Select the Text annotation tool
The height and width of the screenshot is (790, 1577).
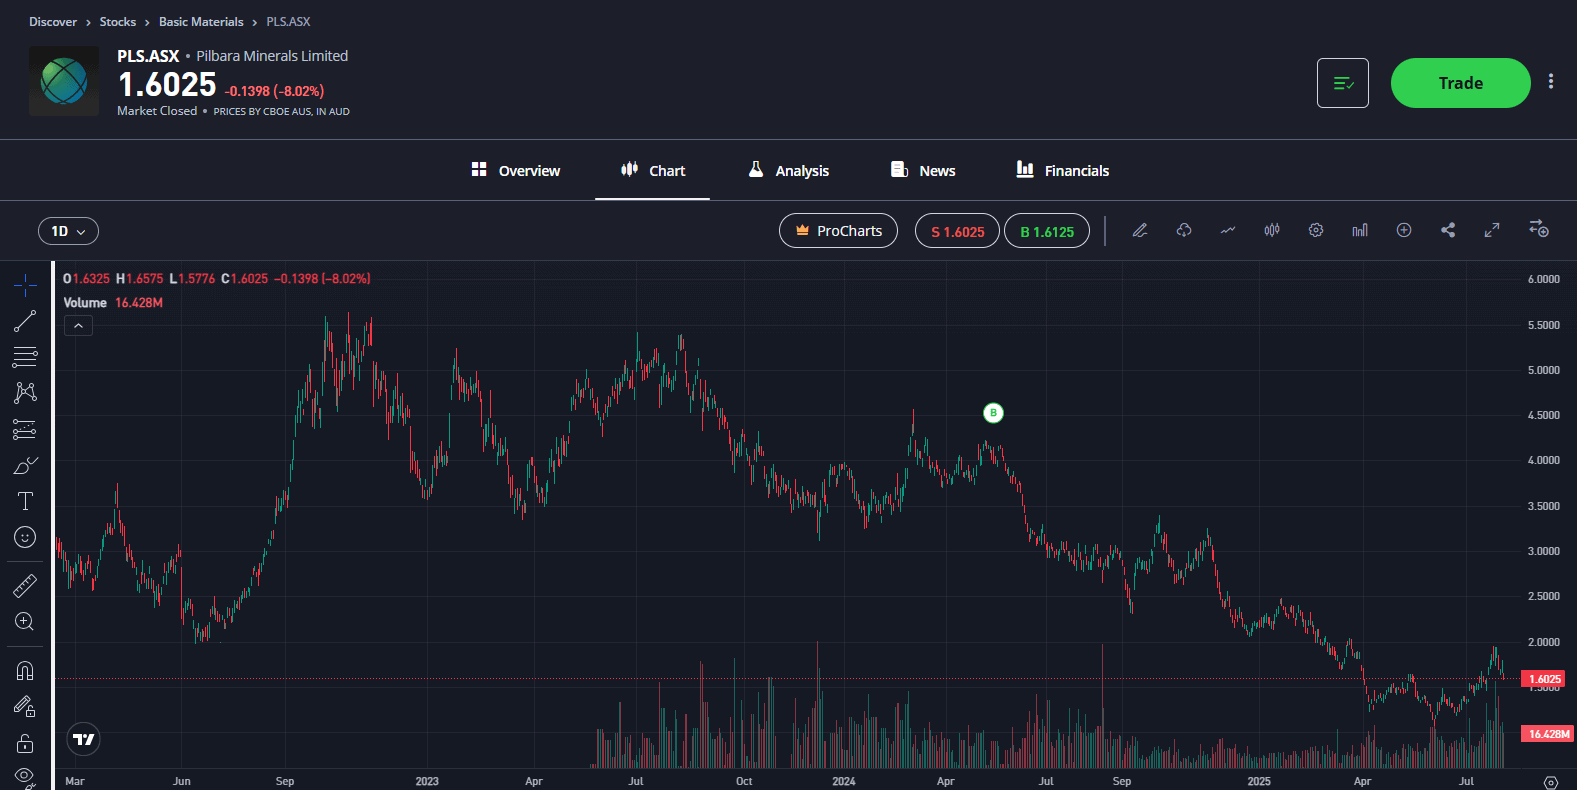pyautogui.click(x=25, y=501)
